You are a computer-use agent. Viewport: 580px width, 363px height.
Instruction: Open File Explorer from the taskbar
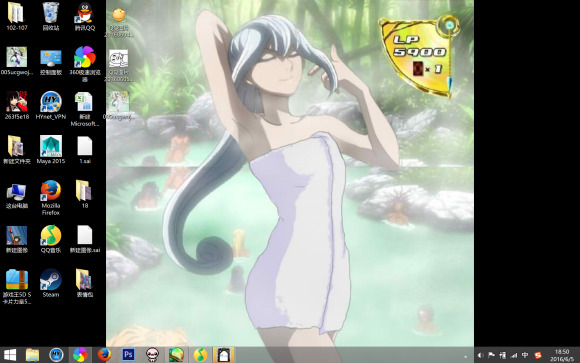33,355
